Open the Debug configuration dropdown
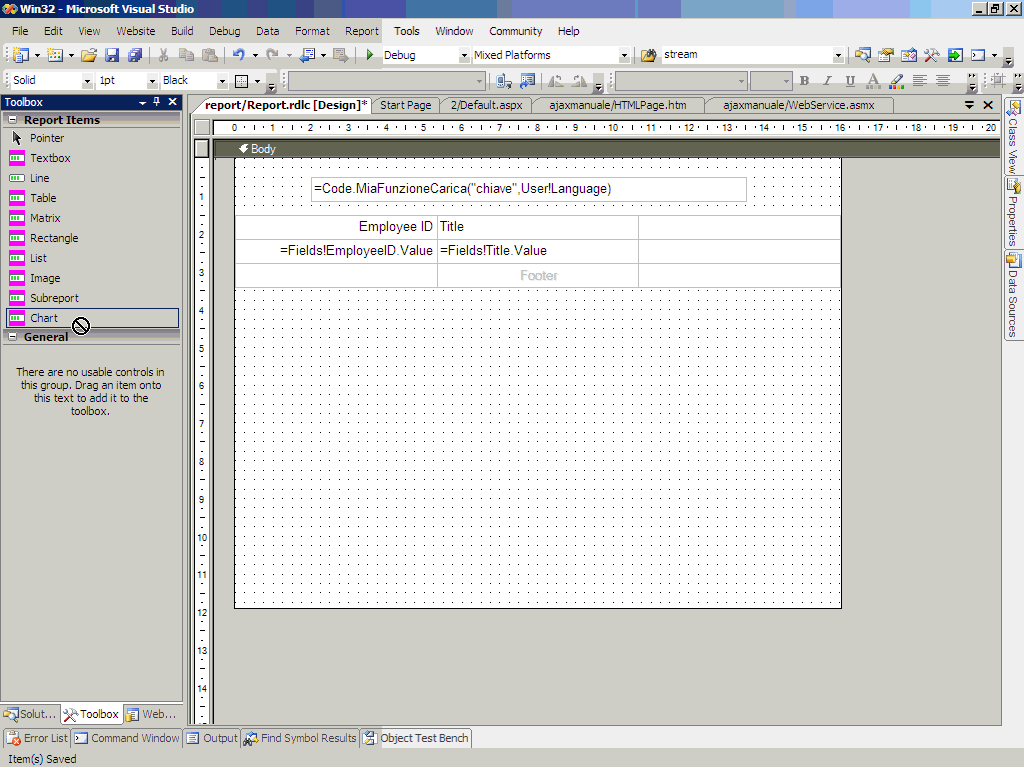1024x768 pixels. coord(464,56)
